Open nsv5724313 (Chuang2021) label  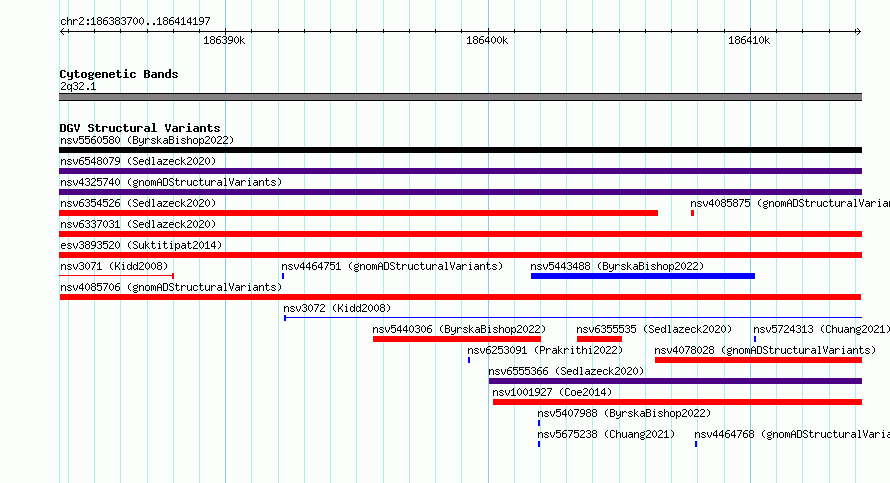click(821, 329)
